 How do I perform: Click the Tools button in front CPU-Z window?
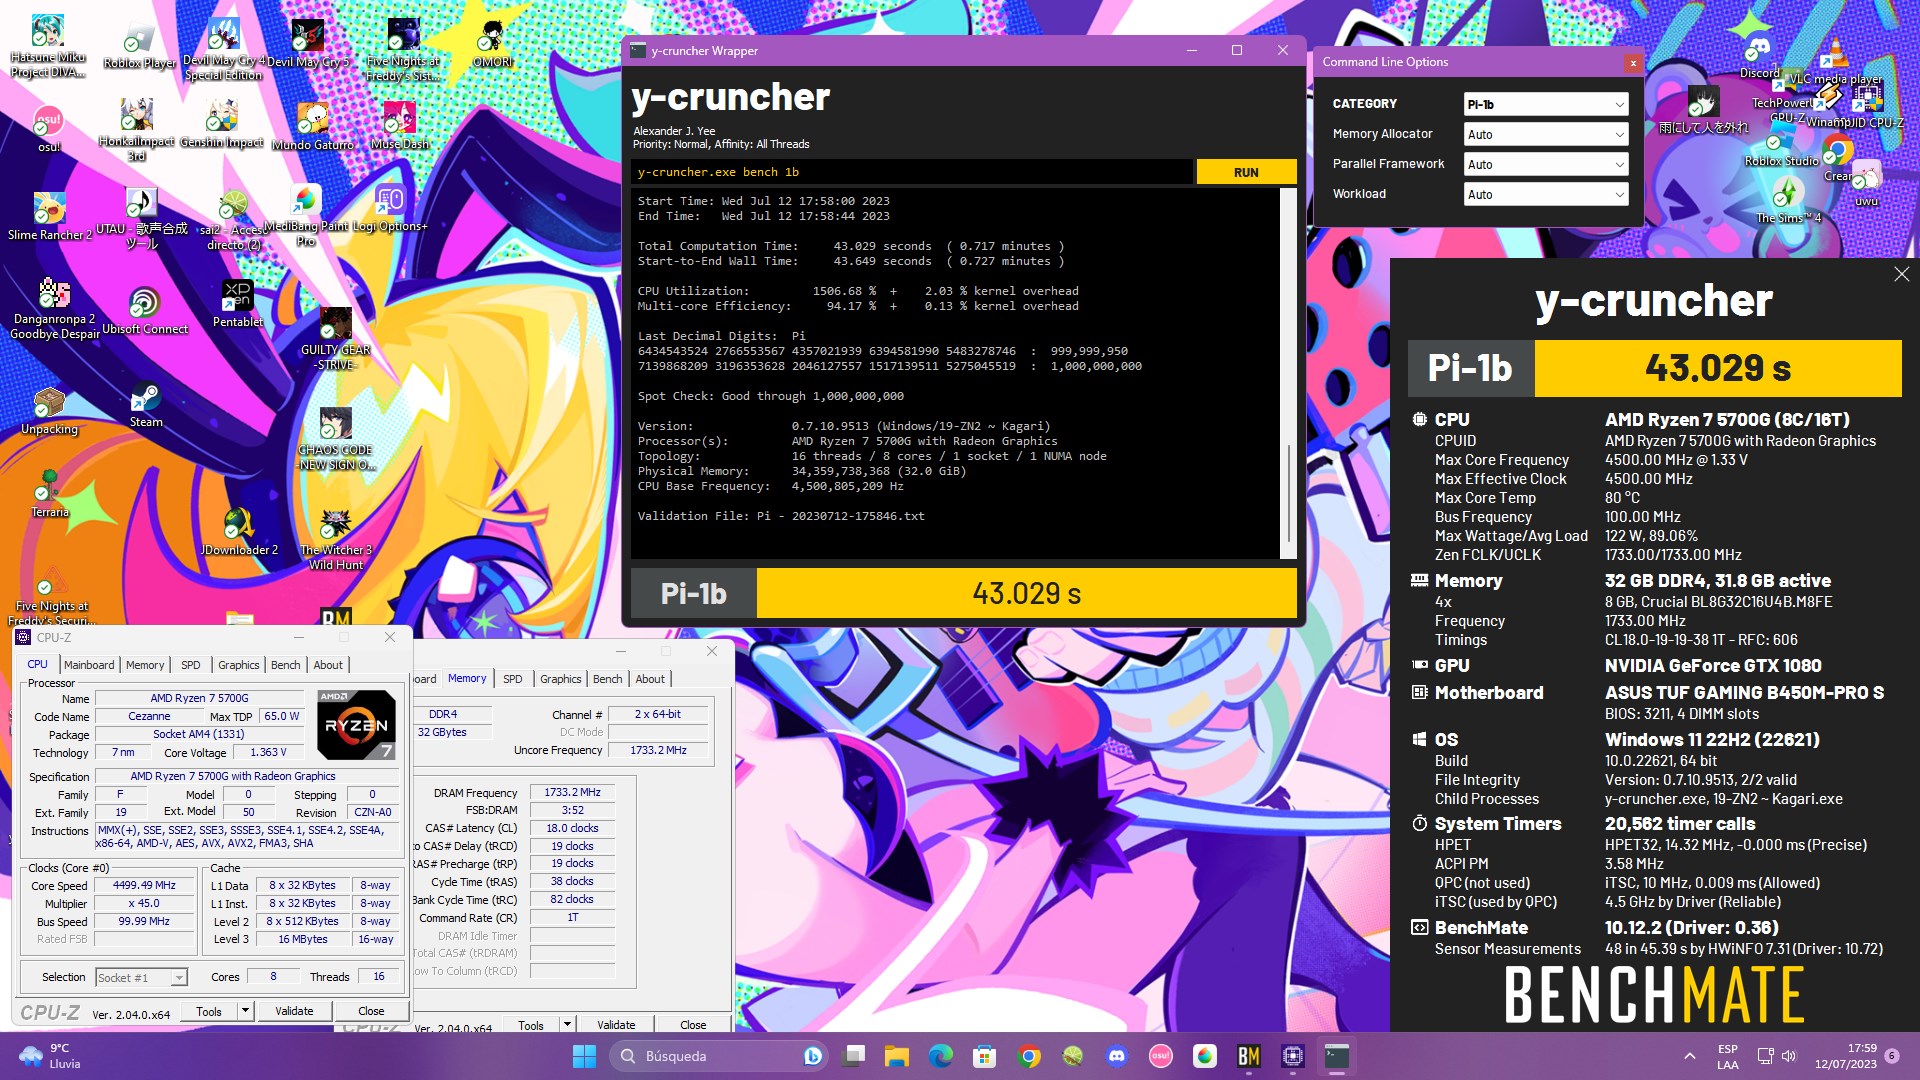[209, 1011]
